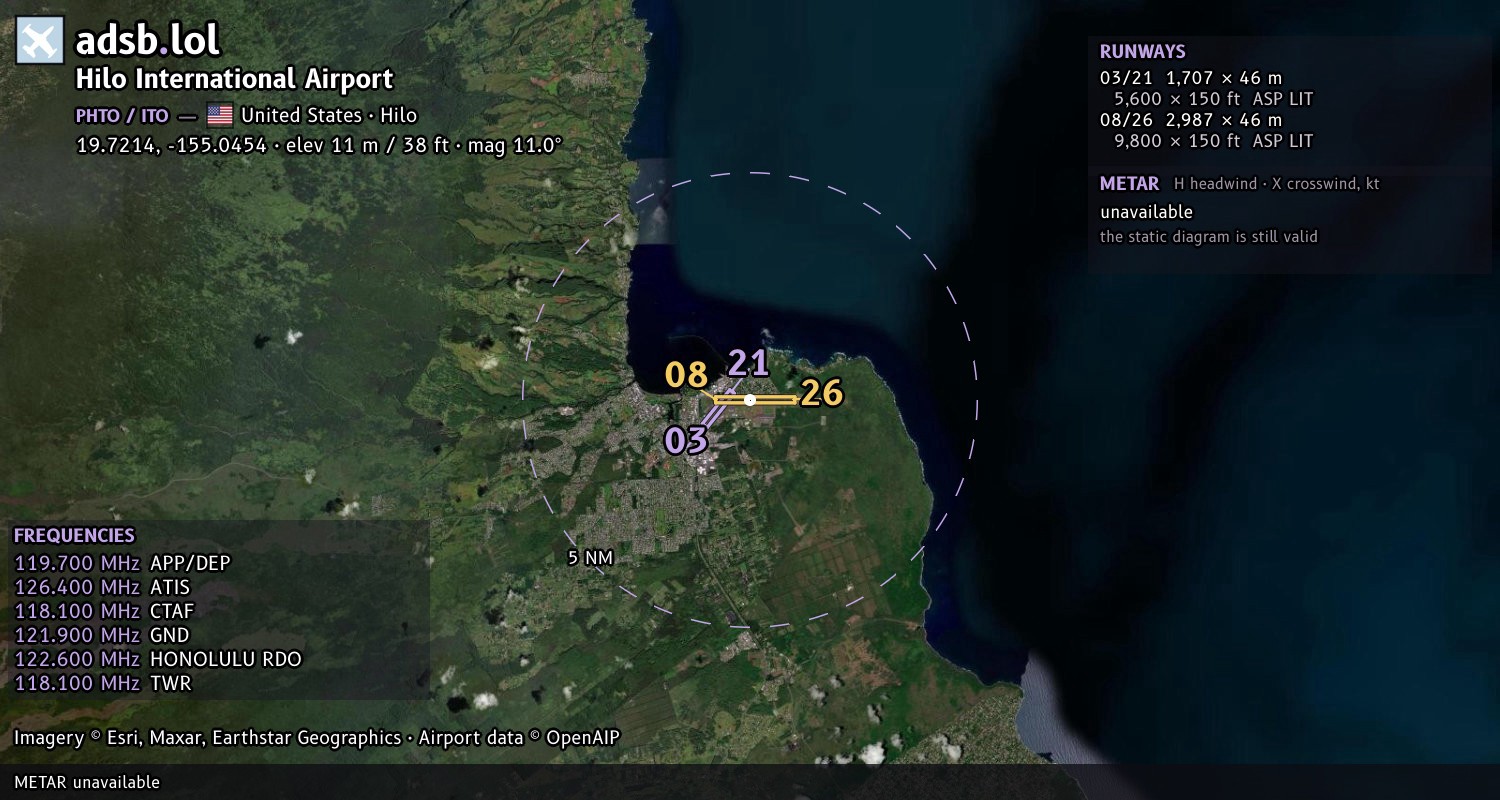Image resolution: width=1500 pixels, height=800 pixels.
Task: Click the white airport center marker dot
Action: pyautogui.click(x=750, y=400)
